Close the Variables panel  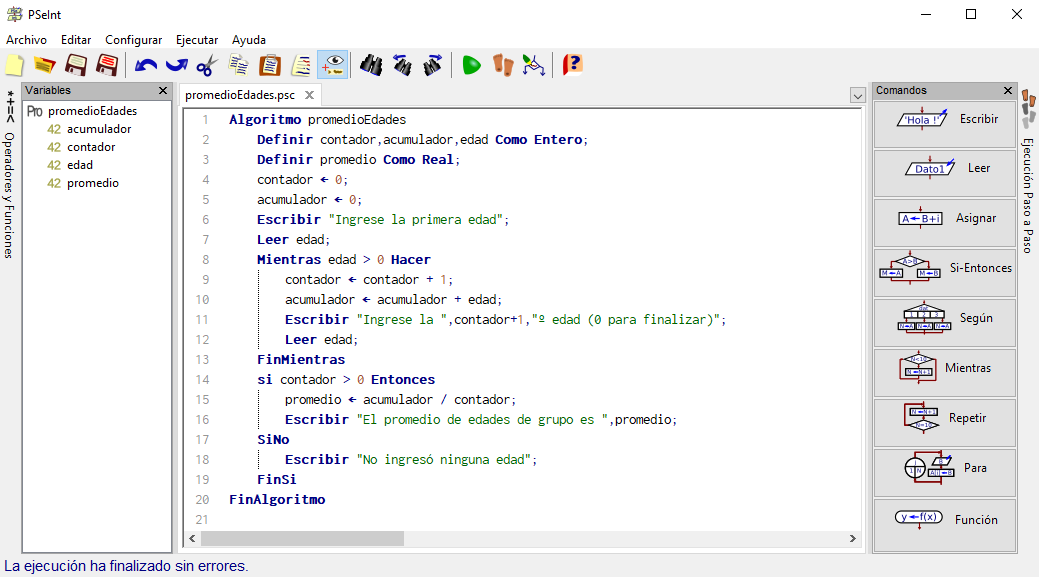(x=163, y=90)
